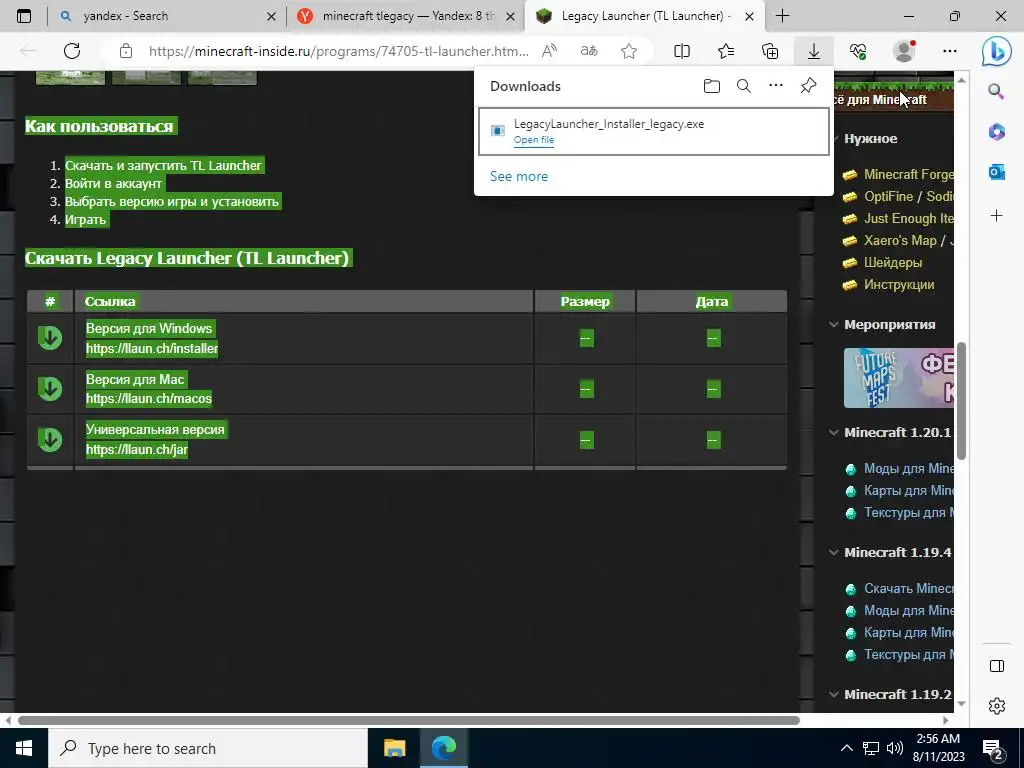Collapse the Minecraft 1.19.2 section
The height and width of the screenshot is (768, 1024).
click(x=834, y=694)
